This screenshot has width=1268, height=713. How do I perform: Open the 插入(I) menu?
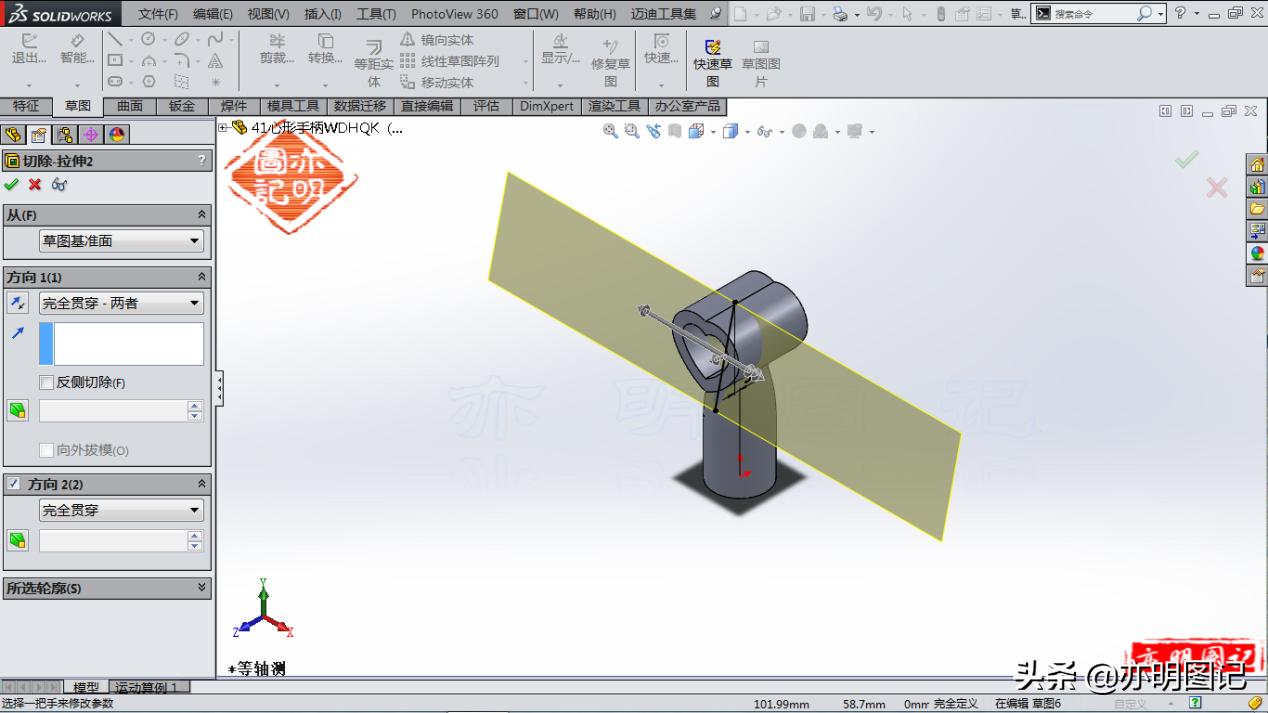tap(321, 13)
